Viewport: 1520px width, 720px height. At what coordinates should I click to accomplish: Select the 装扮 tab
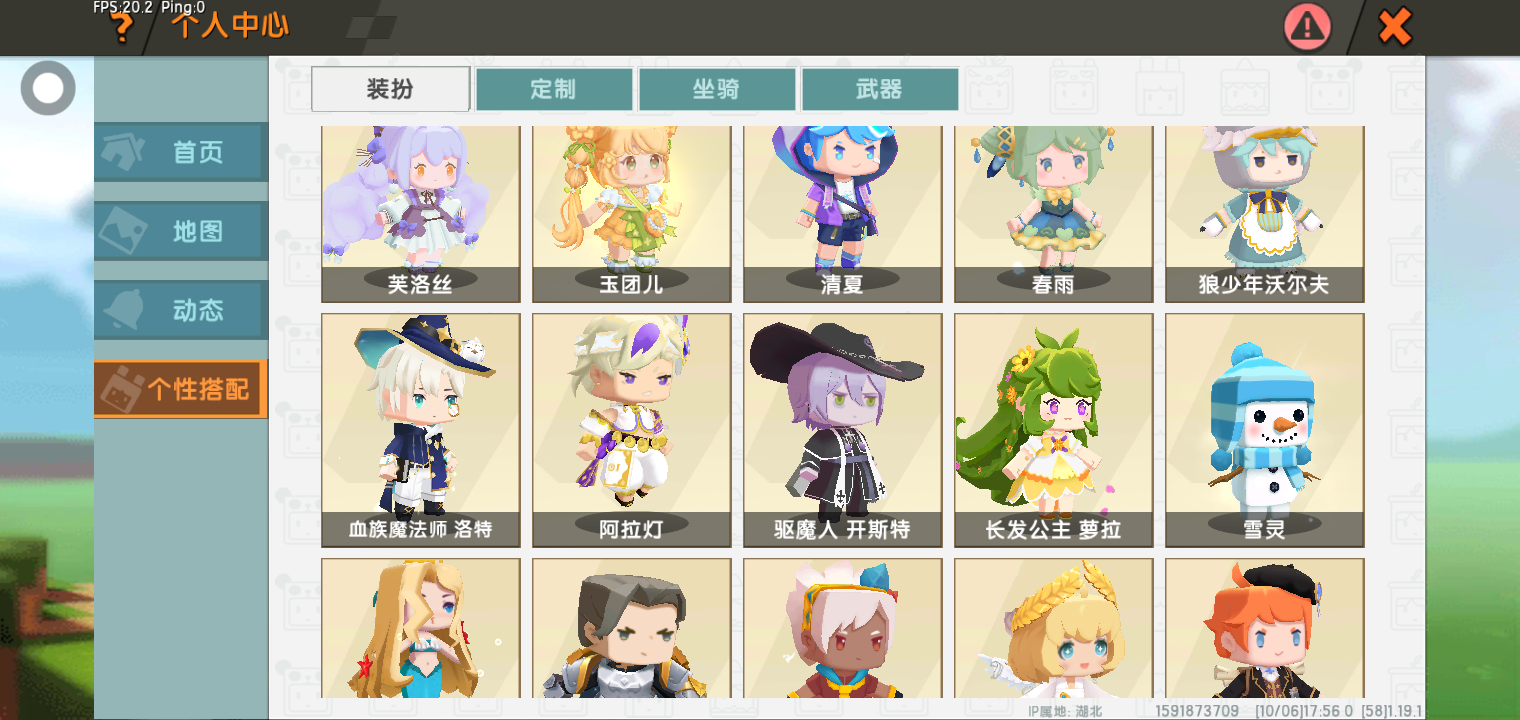391,89
